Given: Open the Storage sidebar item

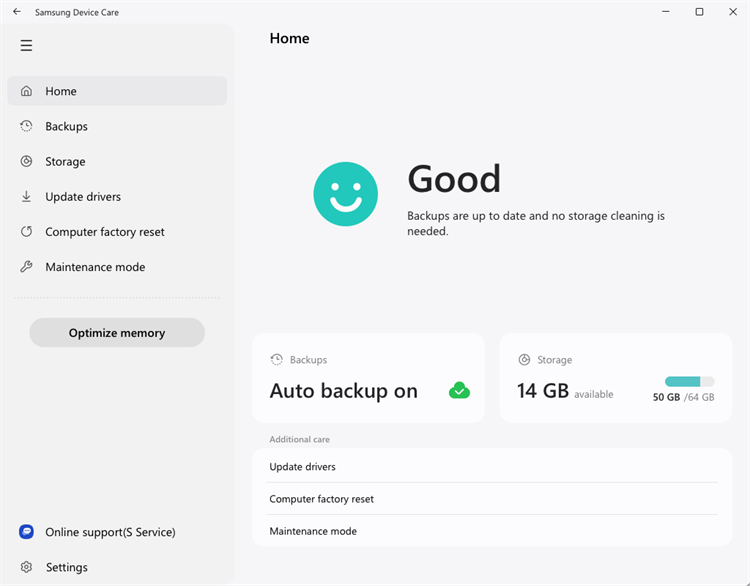Looking at the screenshot, I should click(117, 161).
